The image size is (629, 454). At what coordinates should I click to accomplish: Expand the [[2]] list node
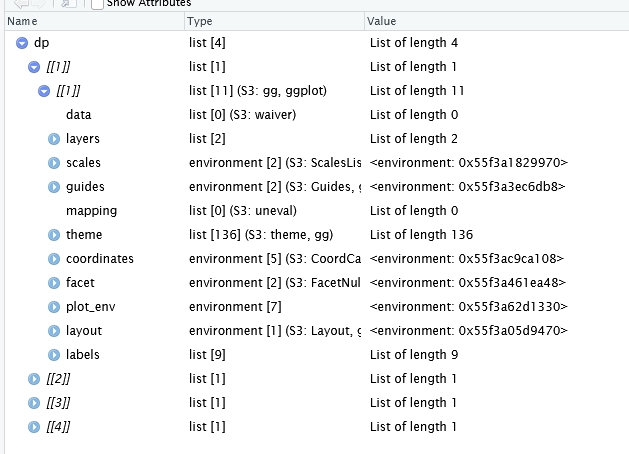(34, 379)
